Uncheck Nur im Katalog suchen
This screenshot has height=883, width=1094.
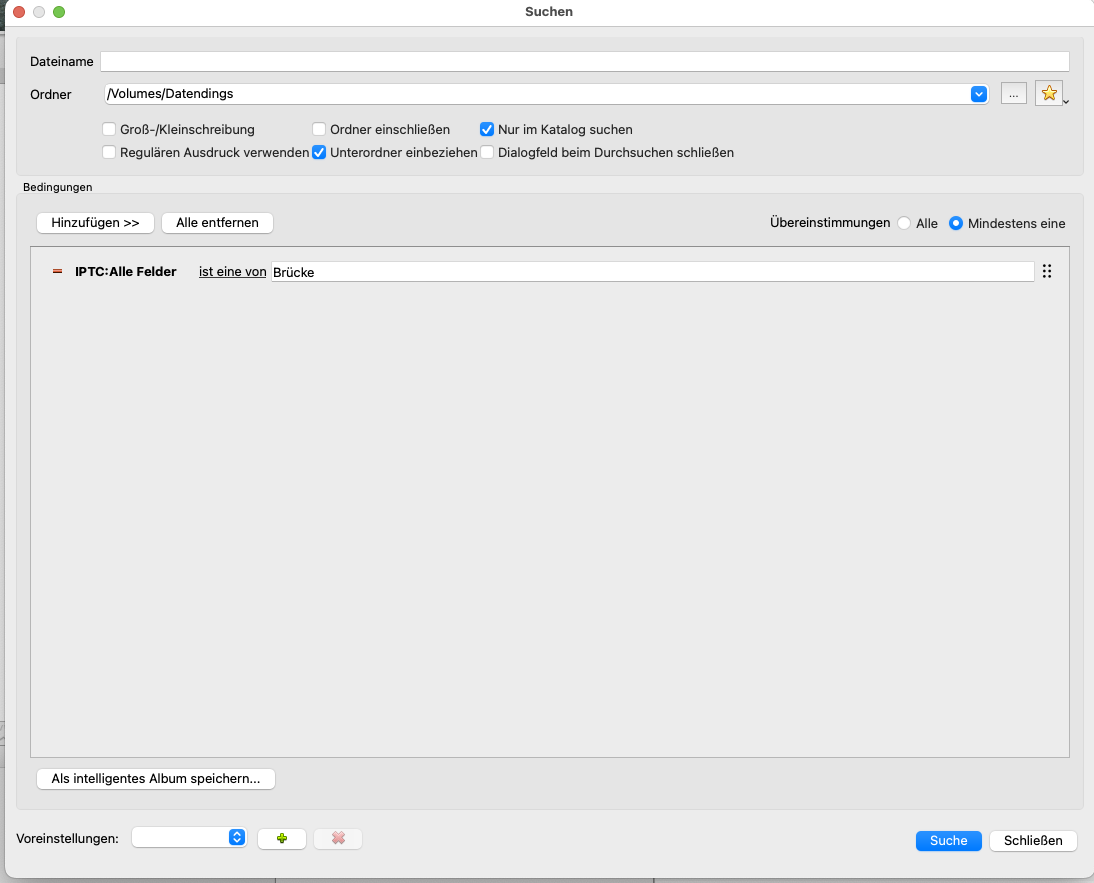(487, 129)
